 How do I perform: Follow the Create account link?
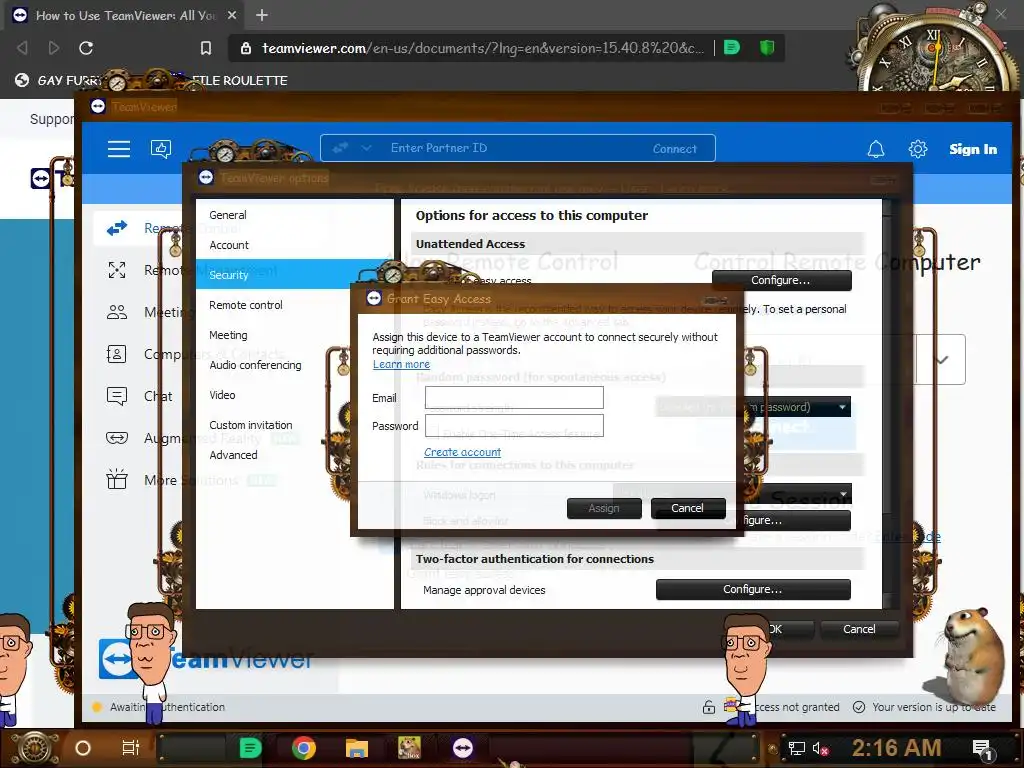[462, 452]
